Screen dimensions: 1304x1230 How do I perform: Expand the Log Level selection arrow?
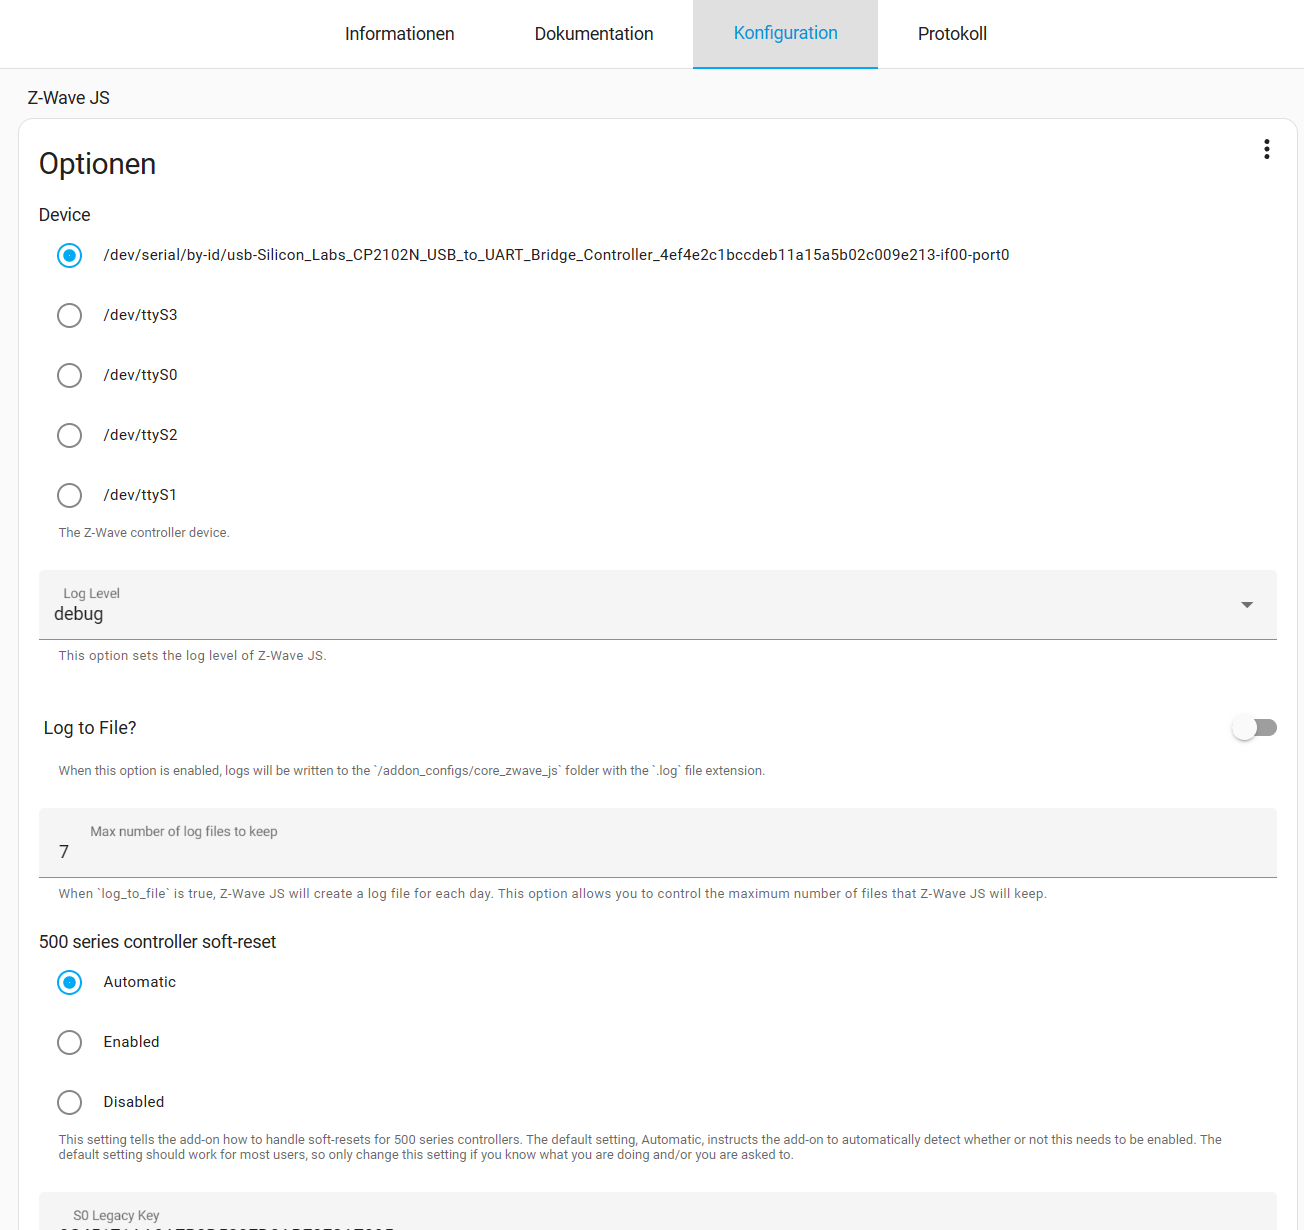click(1246, 605)
